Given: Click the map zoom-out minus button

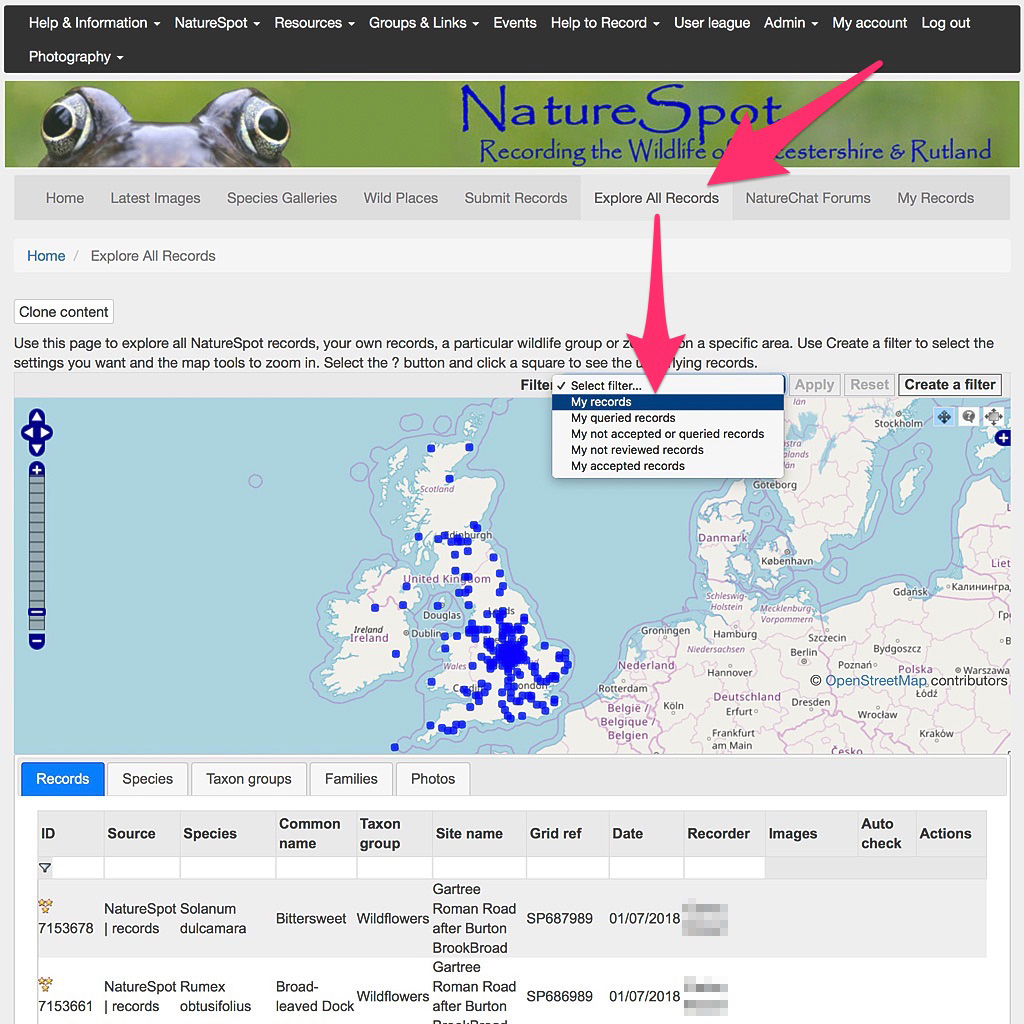Looking at the screenshot, I should point(37,640).
